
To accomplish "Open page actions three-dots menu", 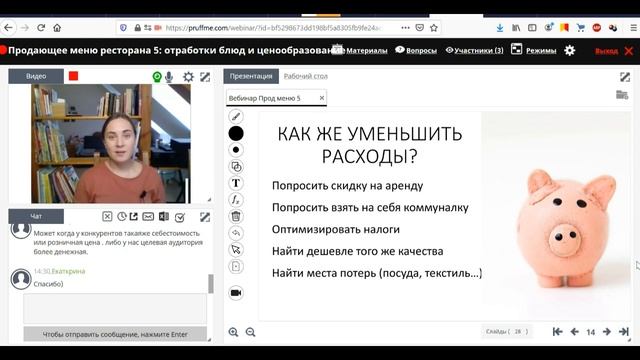I will 405,28.
